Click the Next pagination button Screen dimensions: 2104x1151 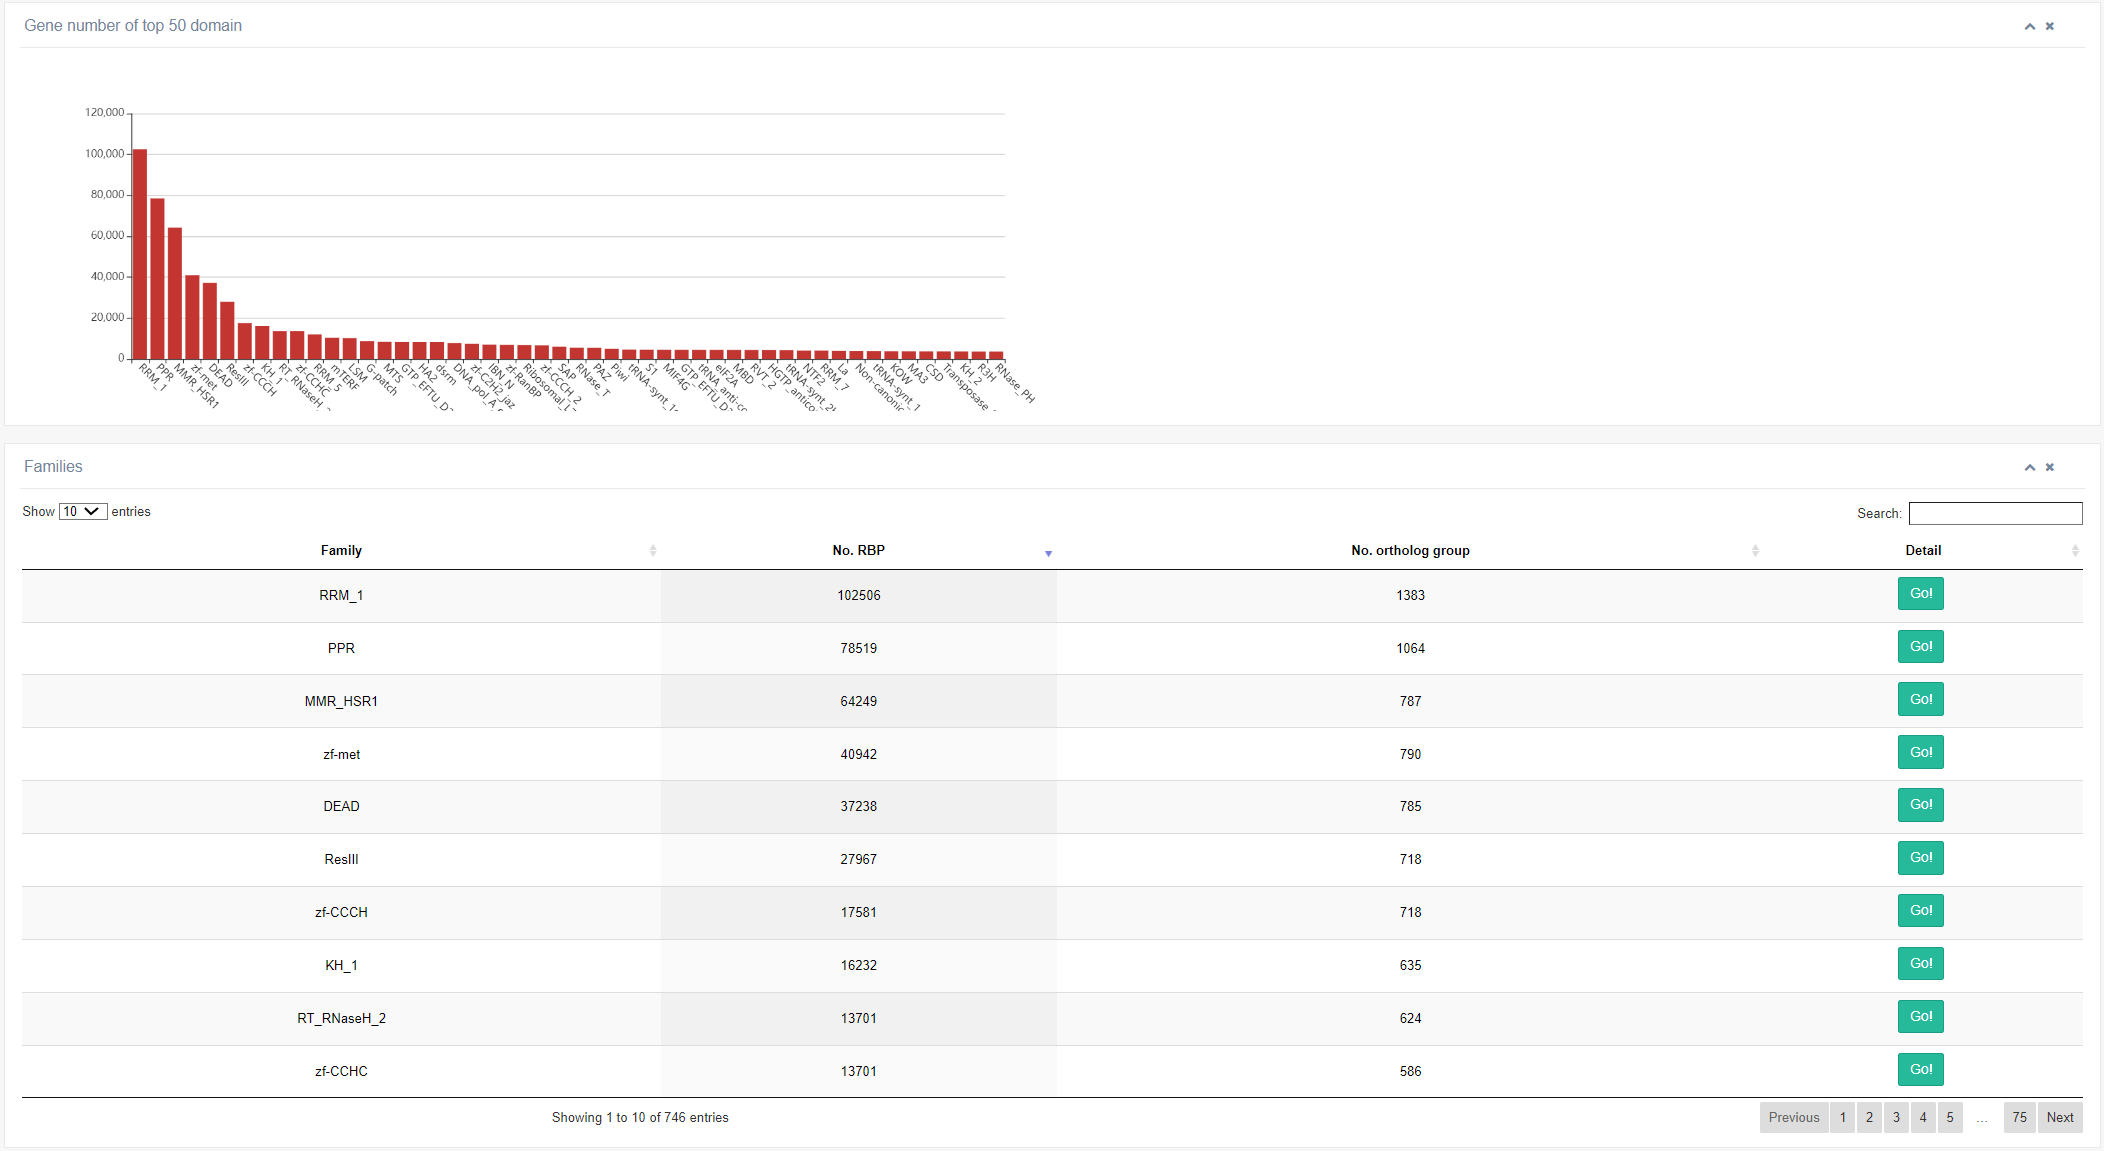pyautogui.click(x=2059, y=1118)
